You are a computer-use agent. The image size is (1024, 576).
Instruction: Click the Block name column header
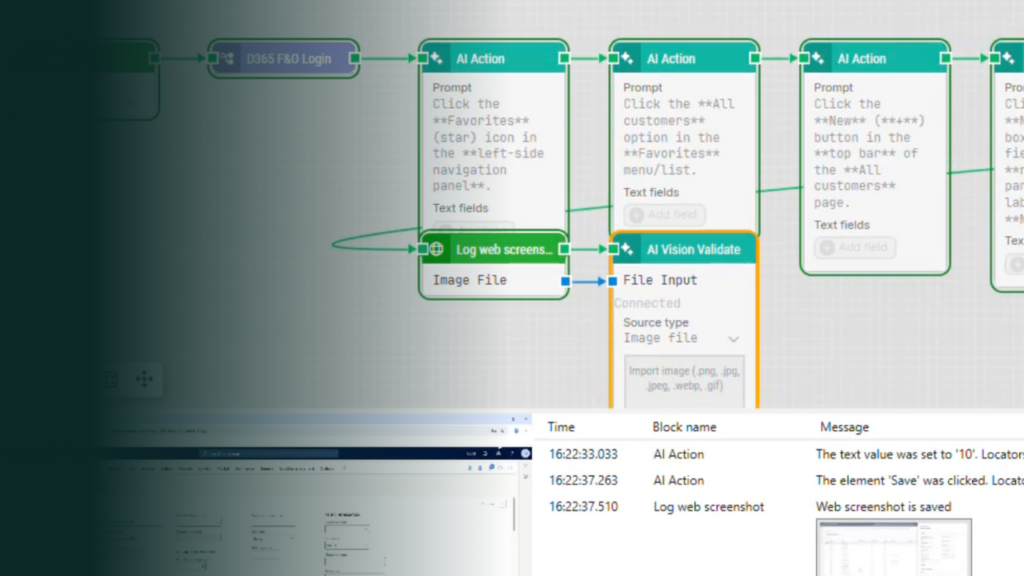click(684, 427)
